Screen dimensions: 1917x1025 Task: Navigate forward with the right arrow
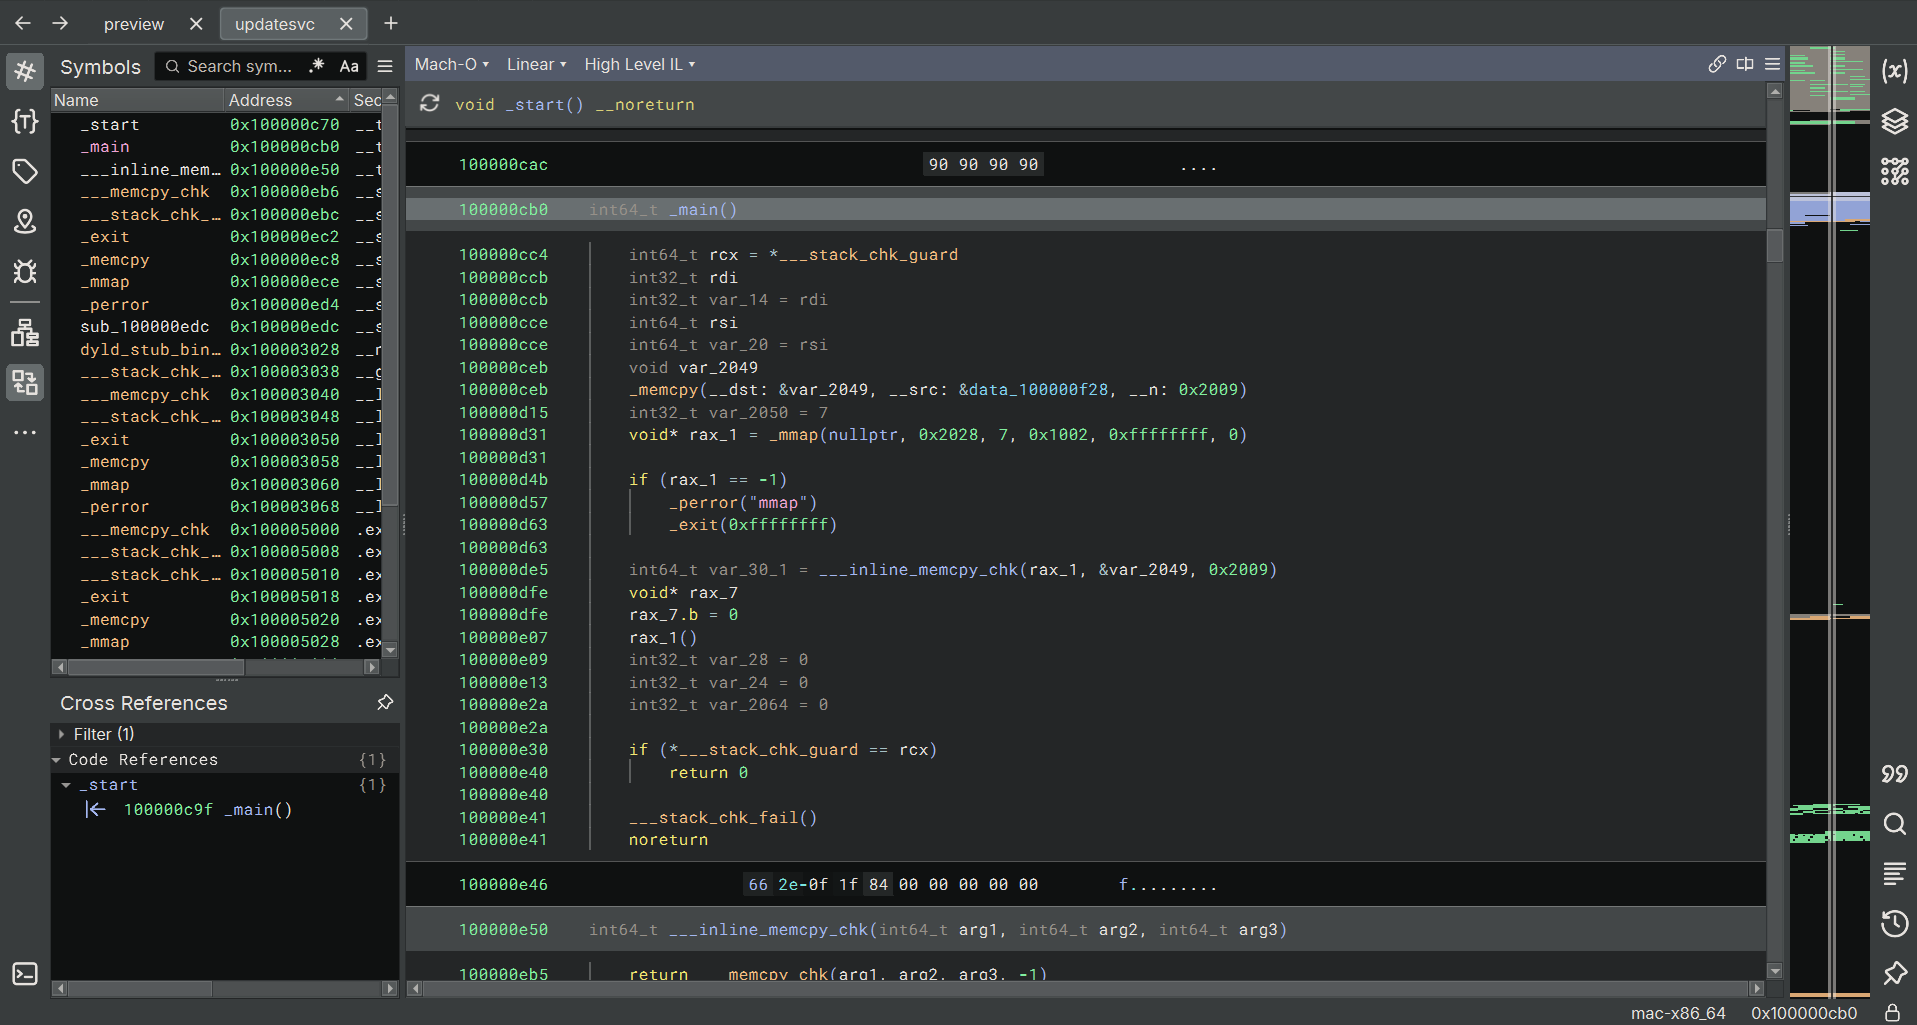pos(60,23)
